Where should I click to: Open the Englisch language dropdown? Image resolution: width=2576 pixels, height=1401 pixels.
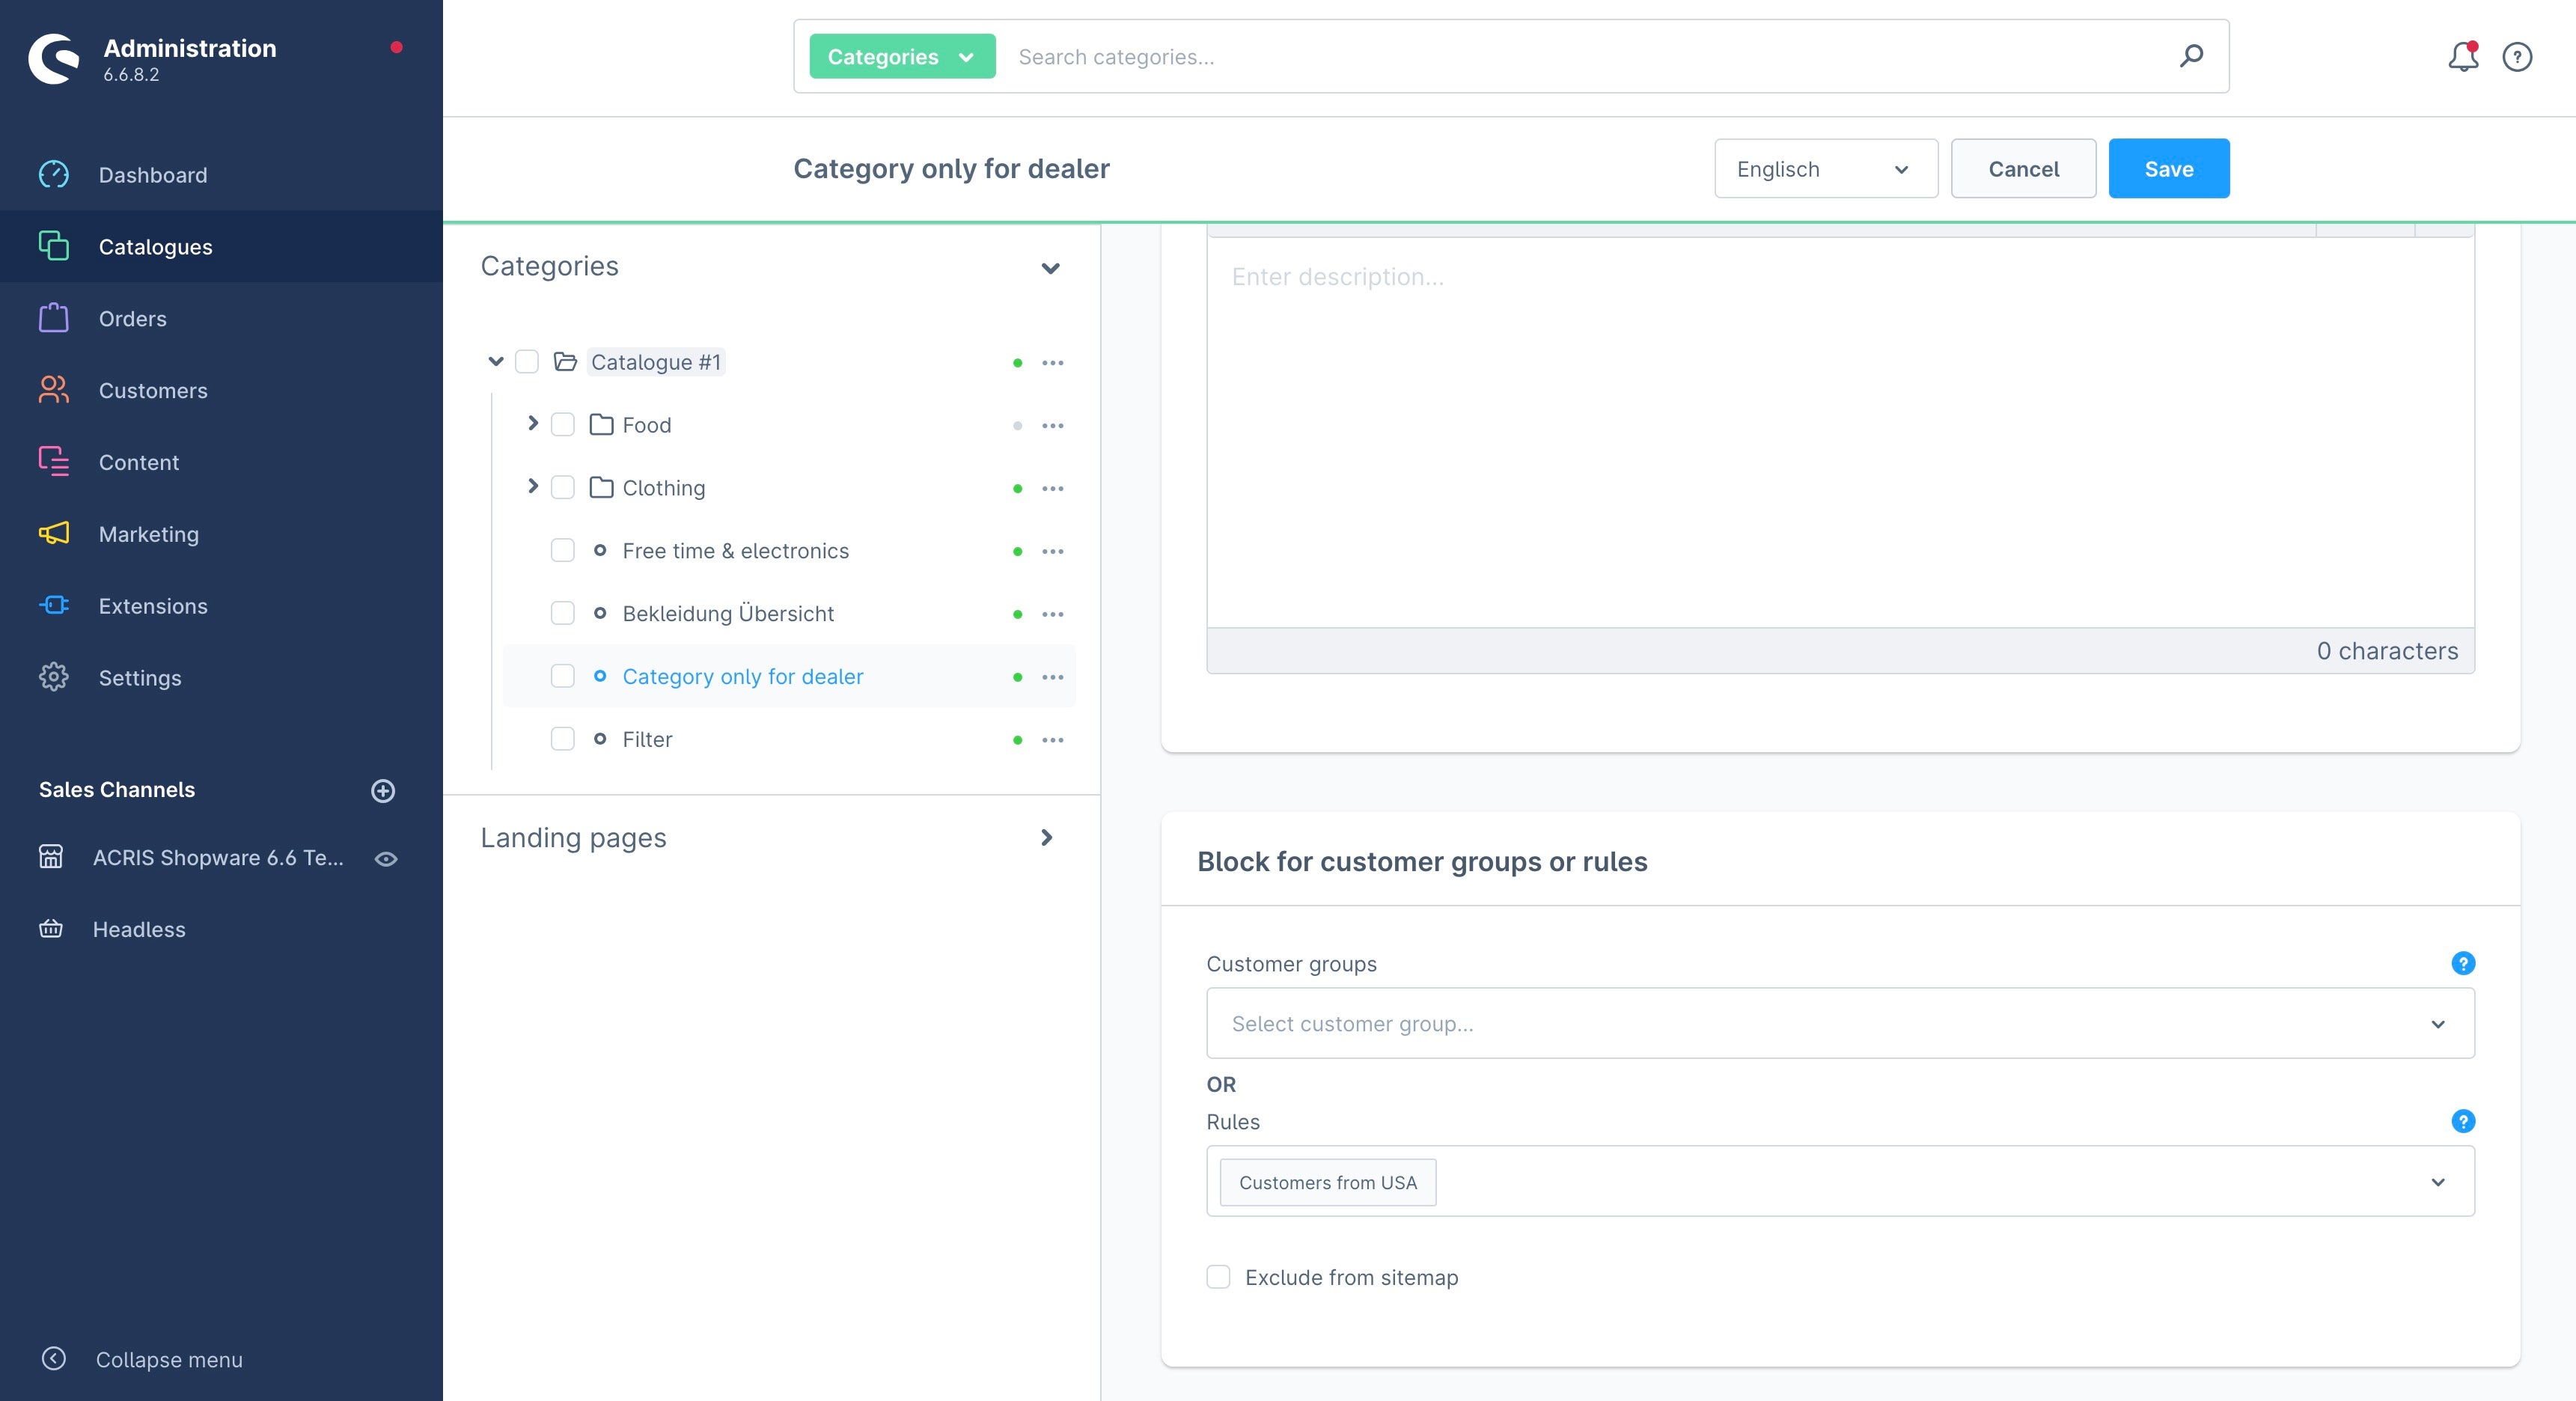coord(1826,169)
